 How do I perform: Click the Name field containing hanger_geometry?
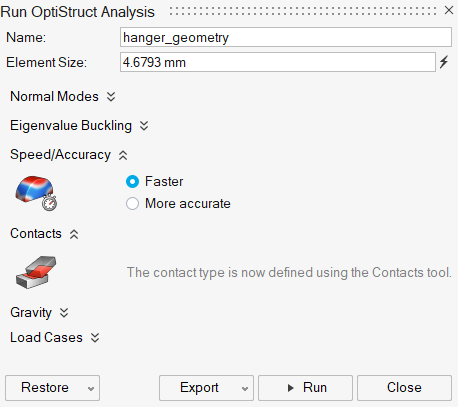286,37
